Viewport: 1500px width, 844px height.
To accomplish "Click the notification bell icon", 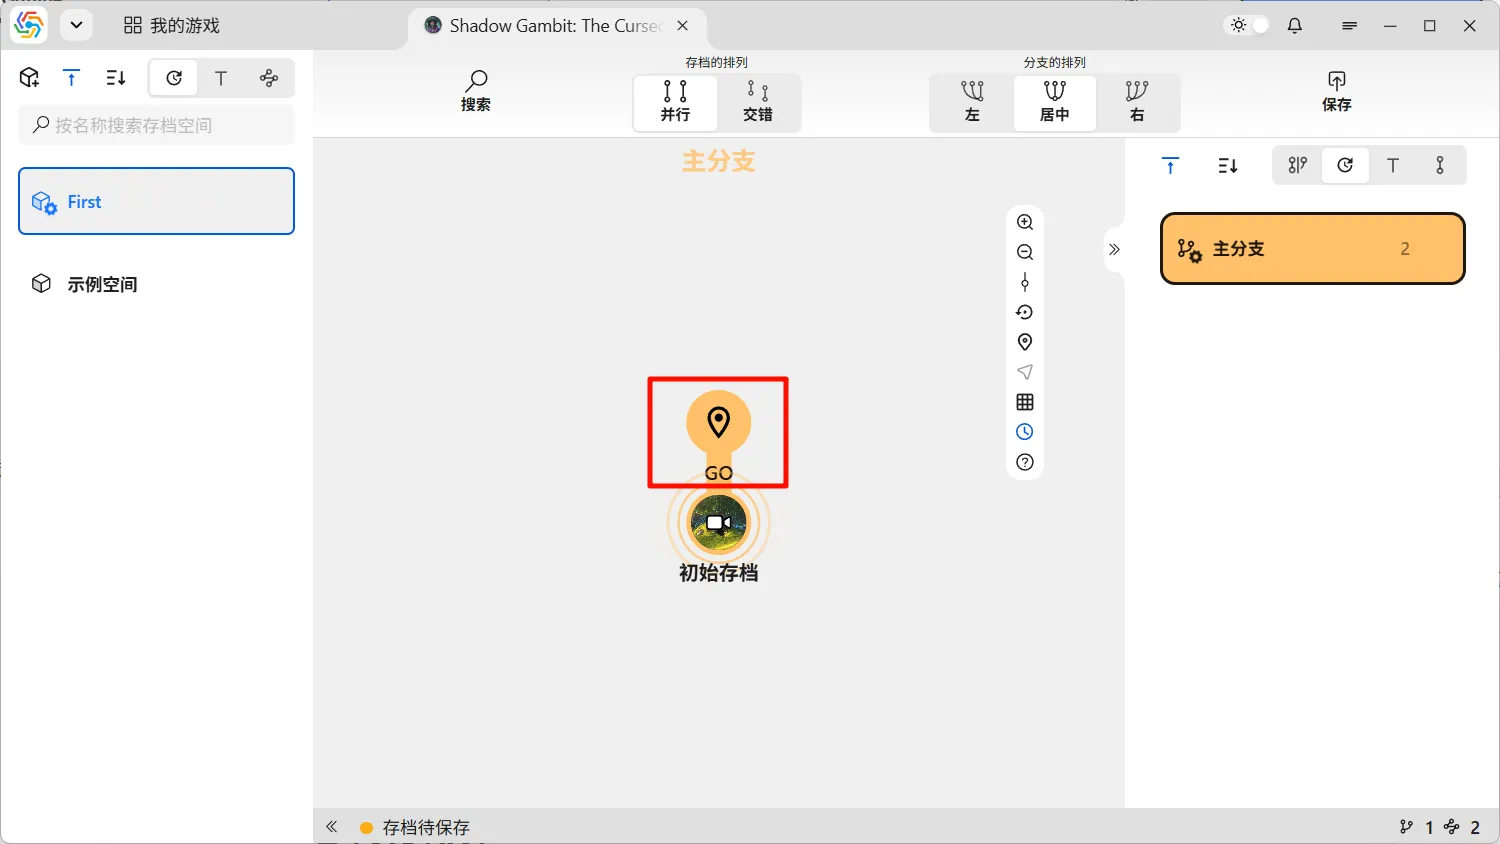I will (1295, 26).
